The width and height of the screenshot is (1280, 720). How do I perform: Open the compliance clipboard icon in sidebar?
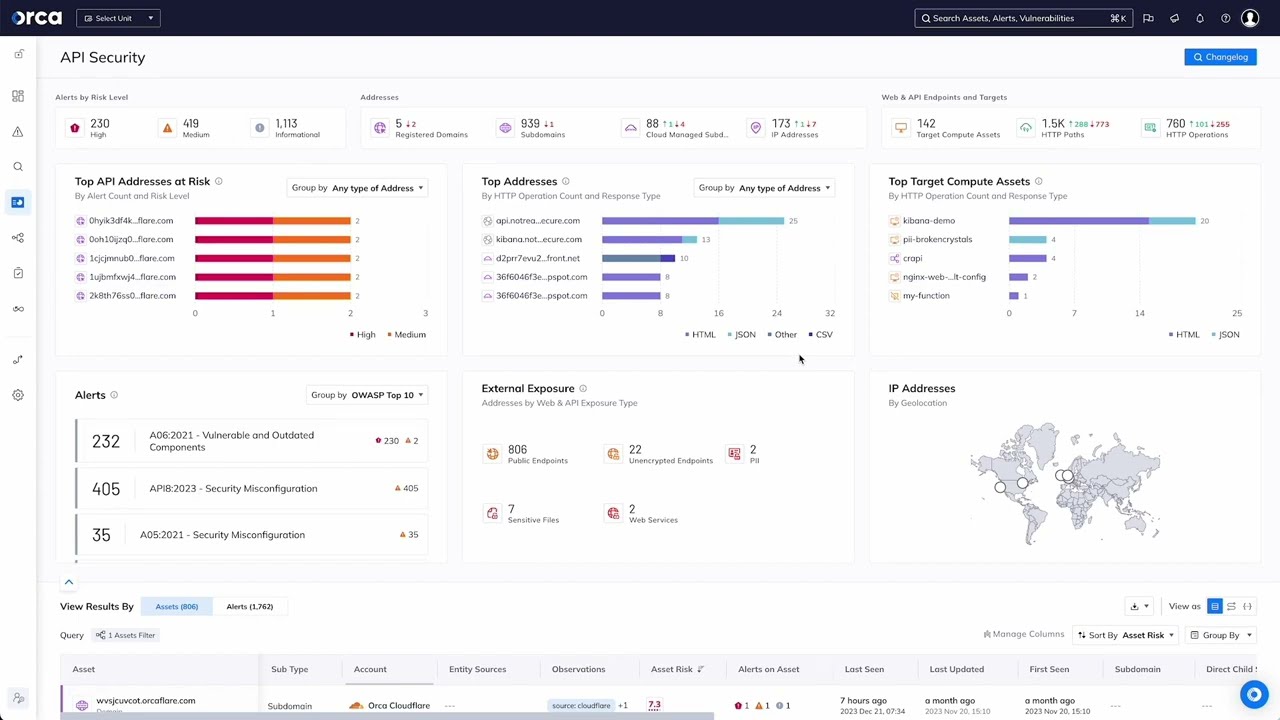pos(18,273)
